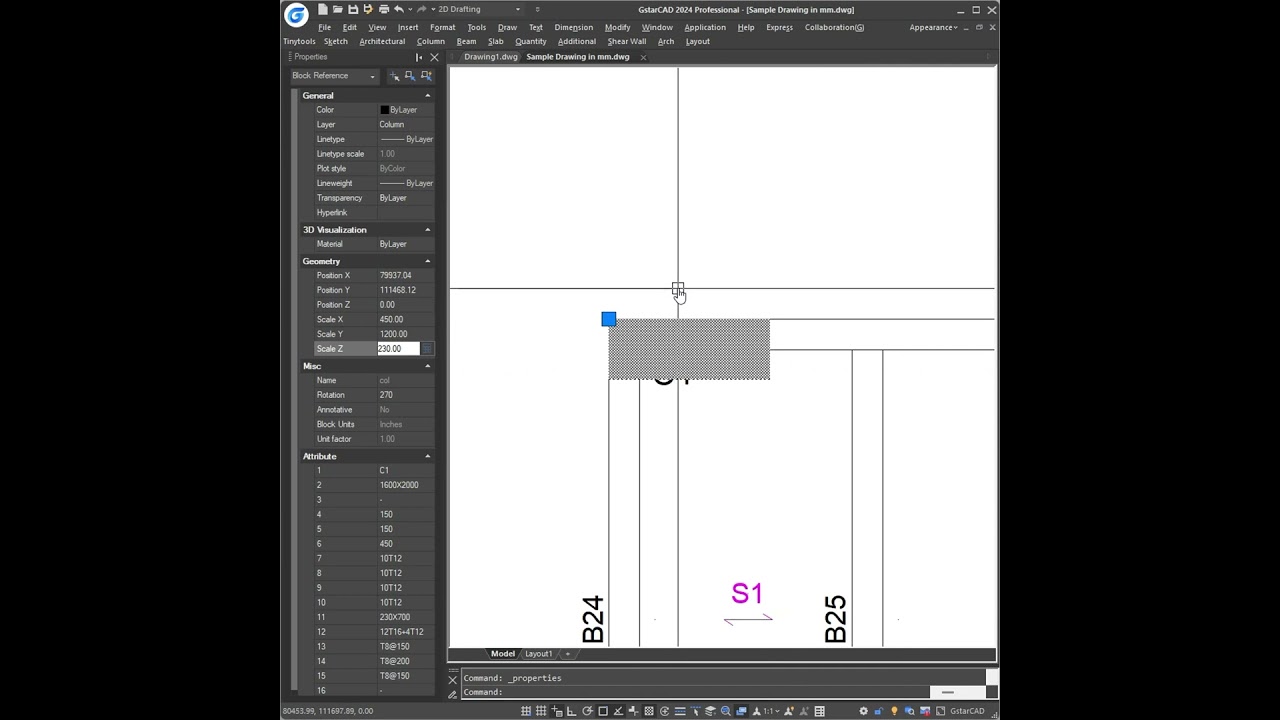Click the Redo arrow icon
The image size is (1280, 720).
[x=421, y=9]
